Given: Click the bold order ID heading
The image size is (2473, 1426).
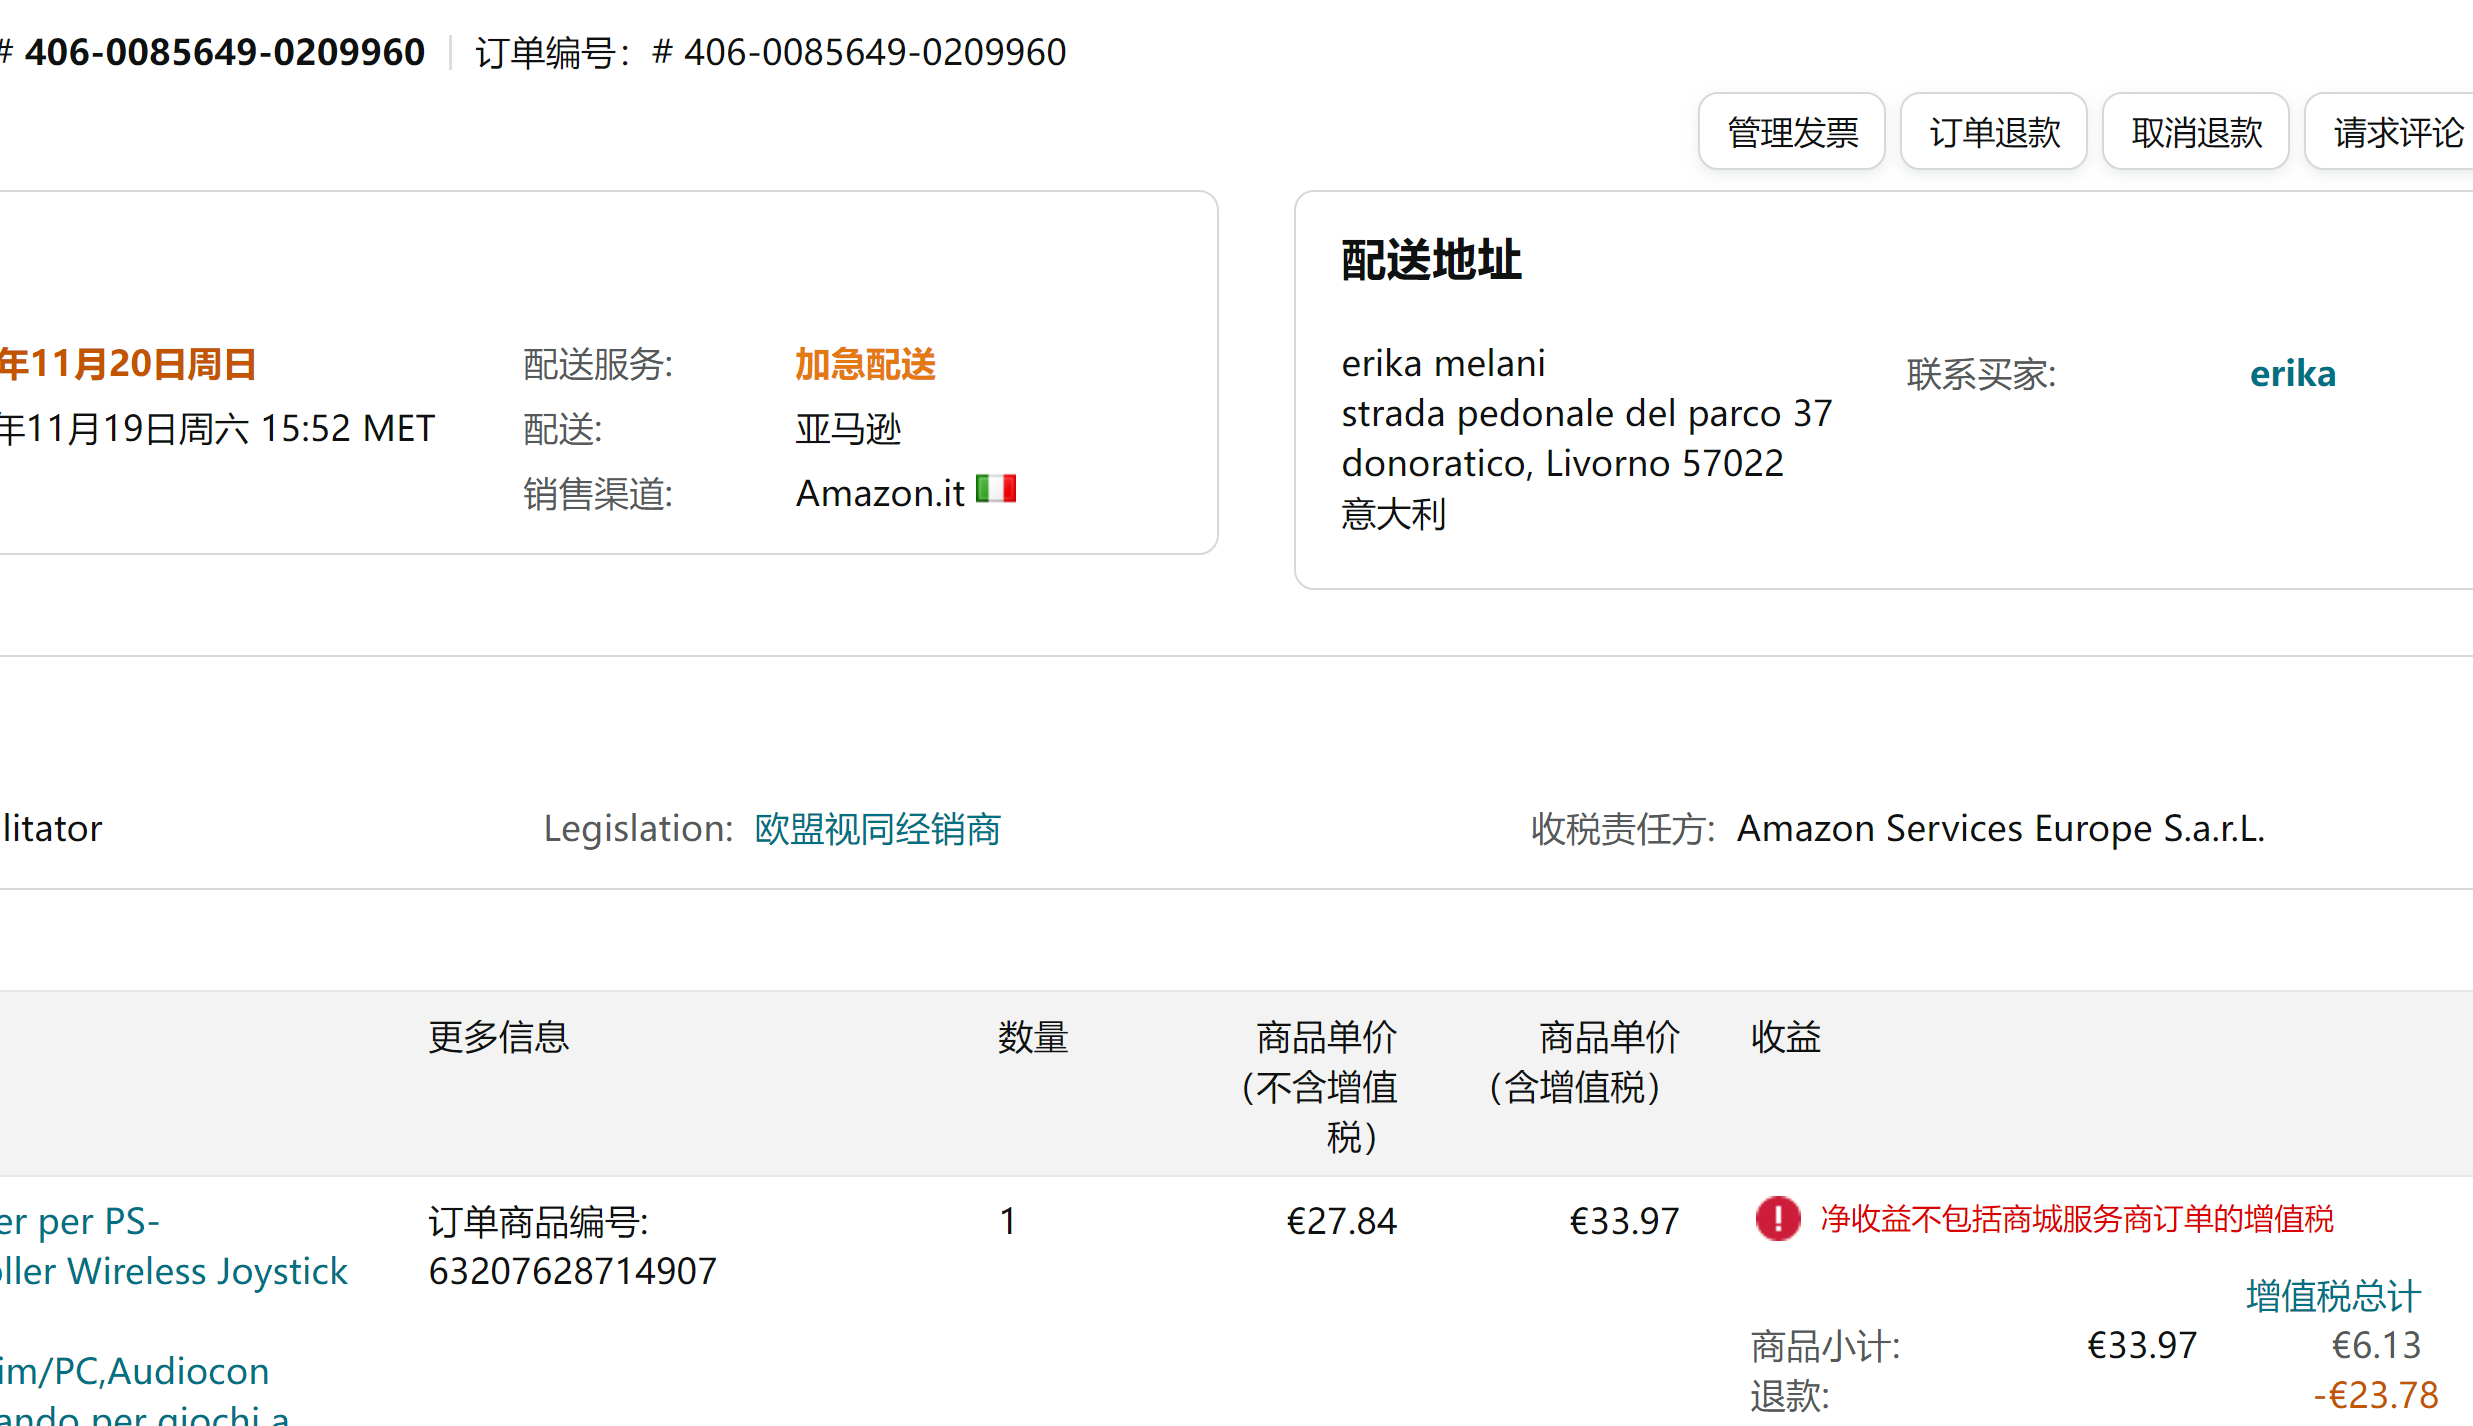Looking at the screenshot, I should [x=224, y=52].
